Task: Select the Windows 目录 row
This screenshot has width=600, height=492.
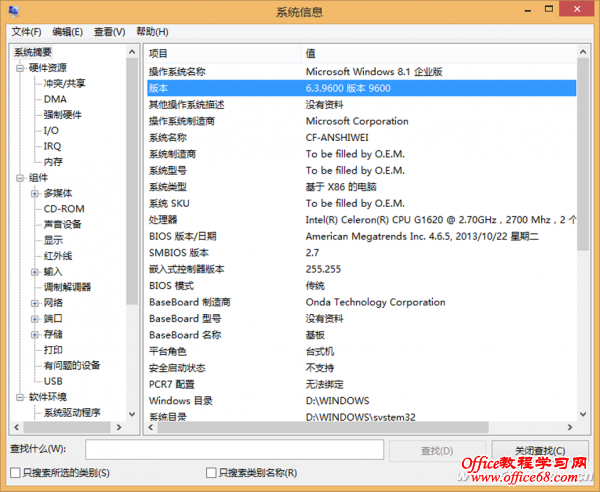Action: (x=362, y=401)
